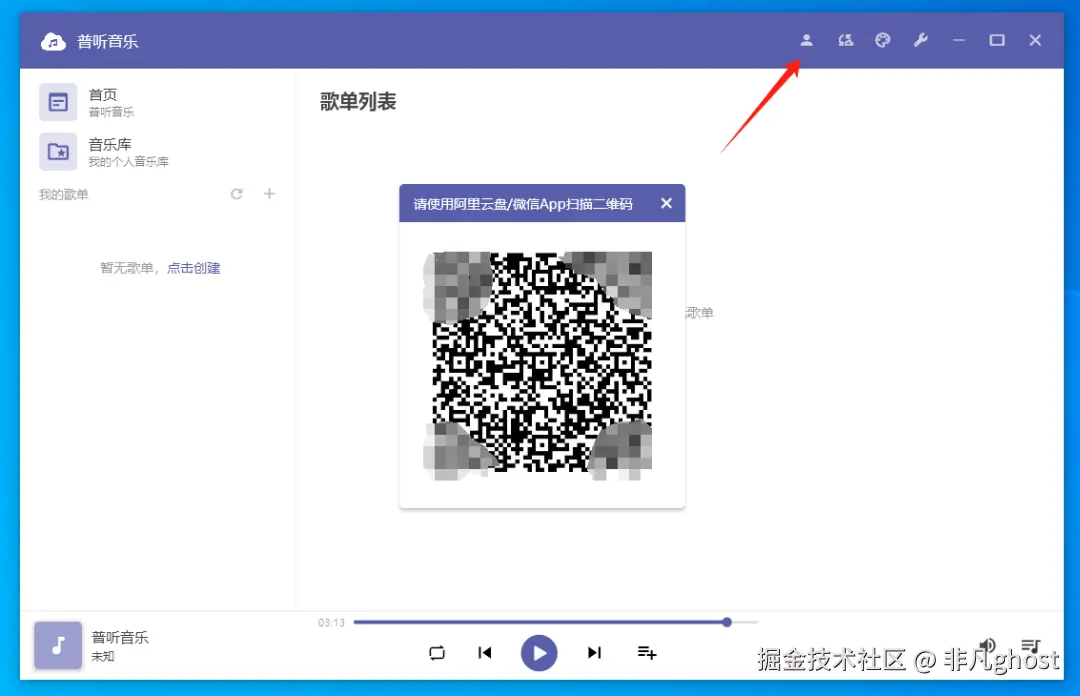
Task: Open settings via the wrench icon
Action: point(921,40)
